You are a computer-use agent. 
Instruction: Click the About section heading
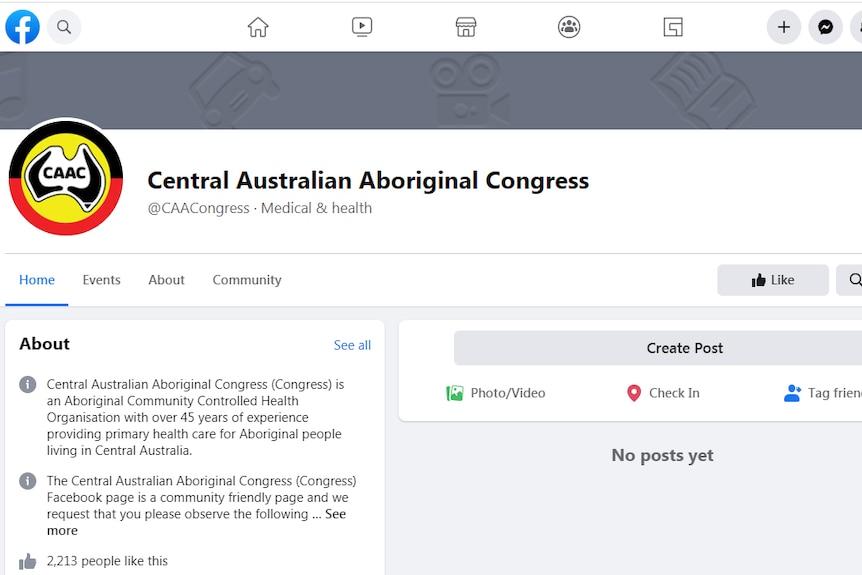pyautogui.click(x=45, y=344)
